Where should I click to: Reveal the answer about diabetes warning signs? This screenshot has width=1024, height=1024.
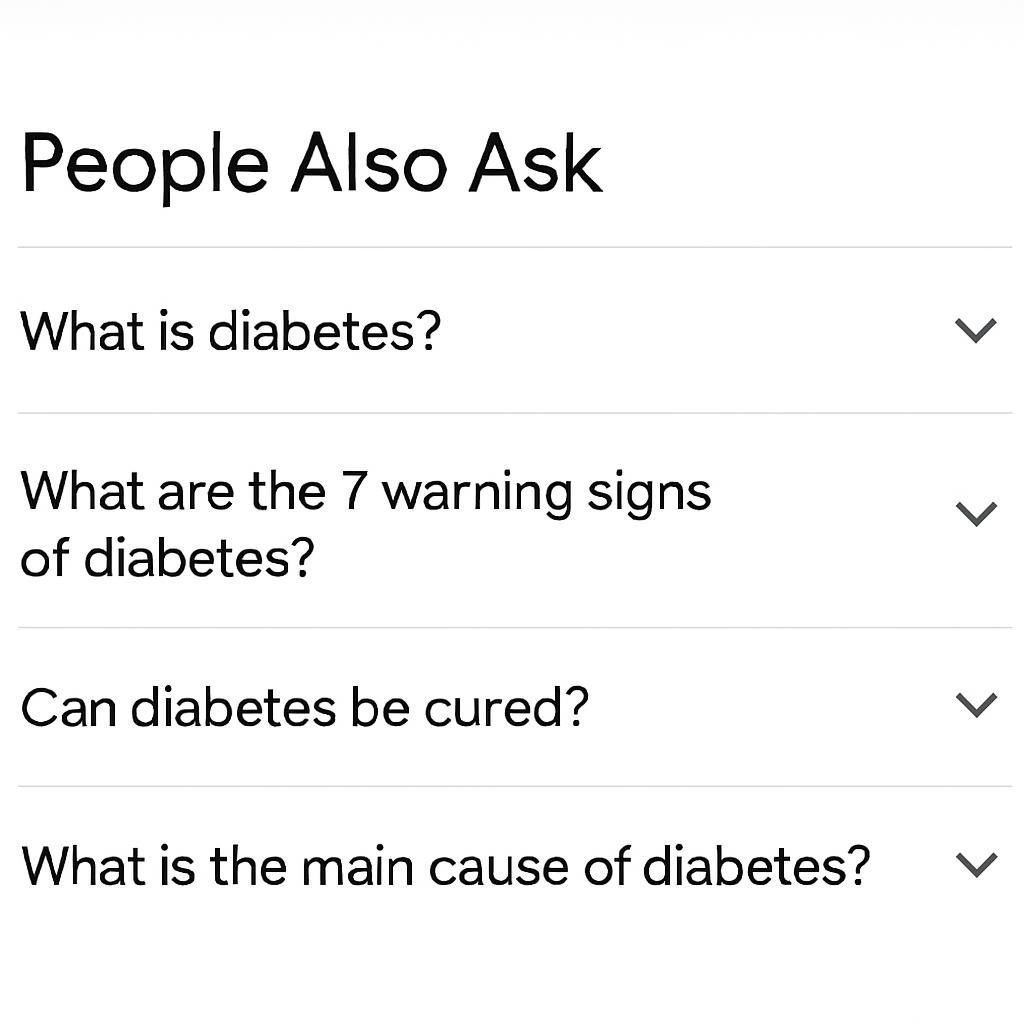(515, 520)
